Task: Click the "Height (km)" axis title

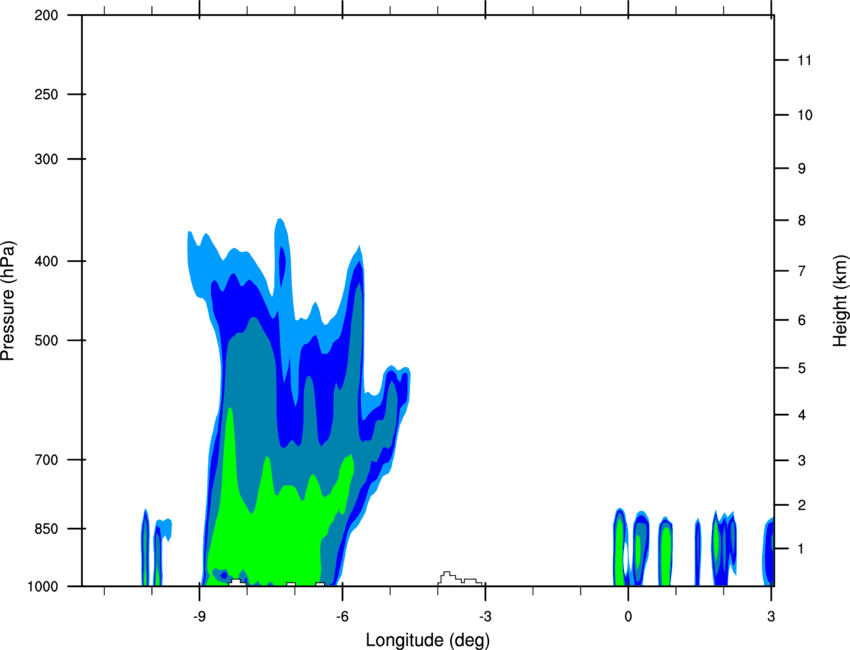Action: click(840, 300)
